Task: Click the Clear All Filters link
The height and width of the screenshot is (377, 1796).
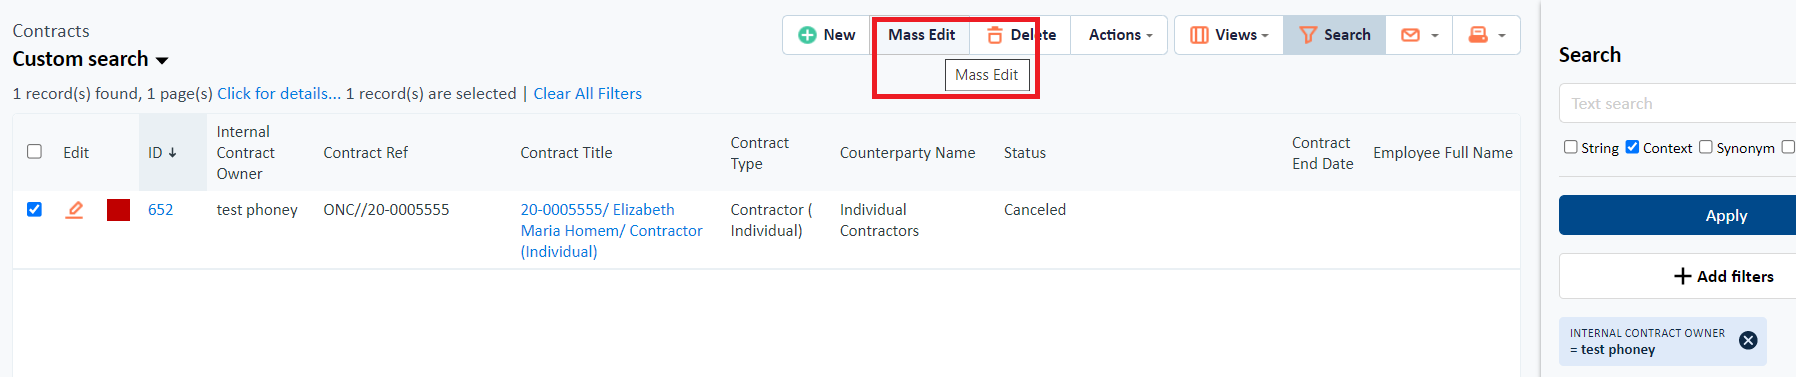Action: click(587, 93)
